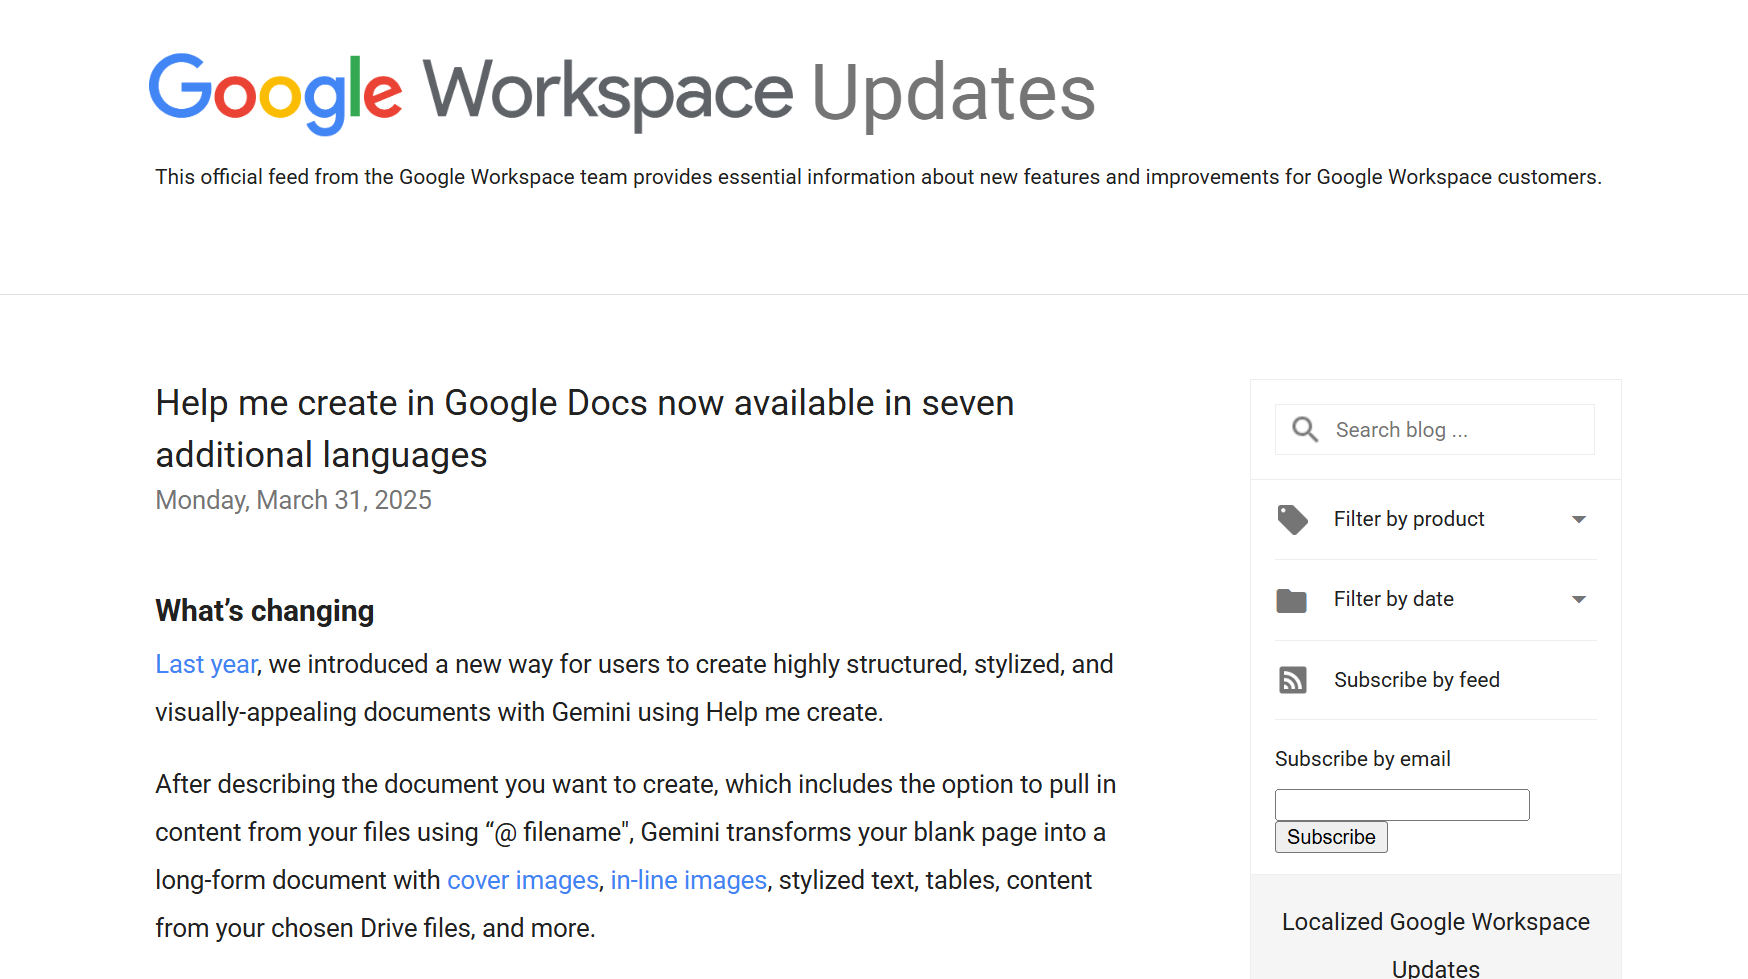Open the "Last year" hyperlink
Image resolution: width=1748 pixels, height=979 pixels.
coord(205,663)
